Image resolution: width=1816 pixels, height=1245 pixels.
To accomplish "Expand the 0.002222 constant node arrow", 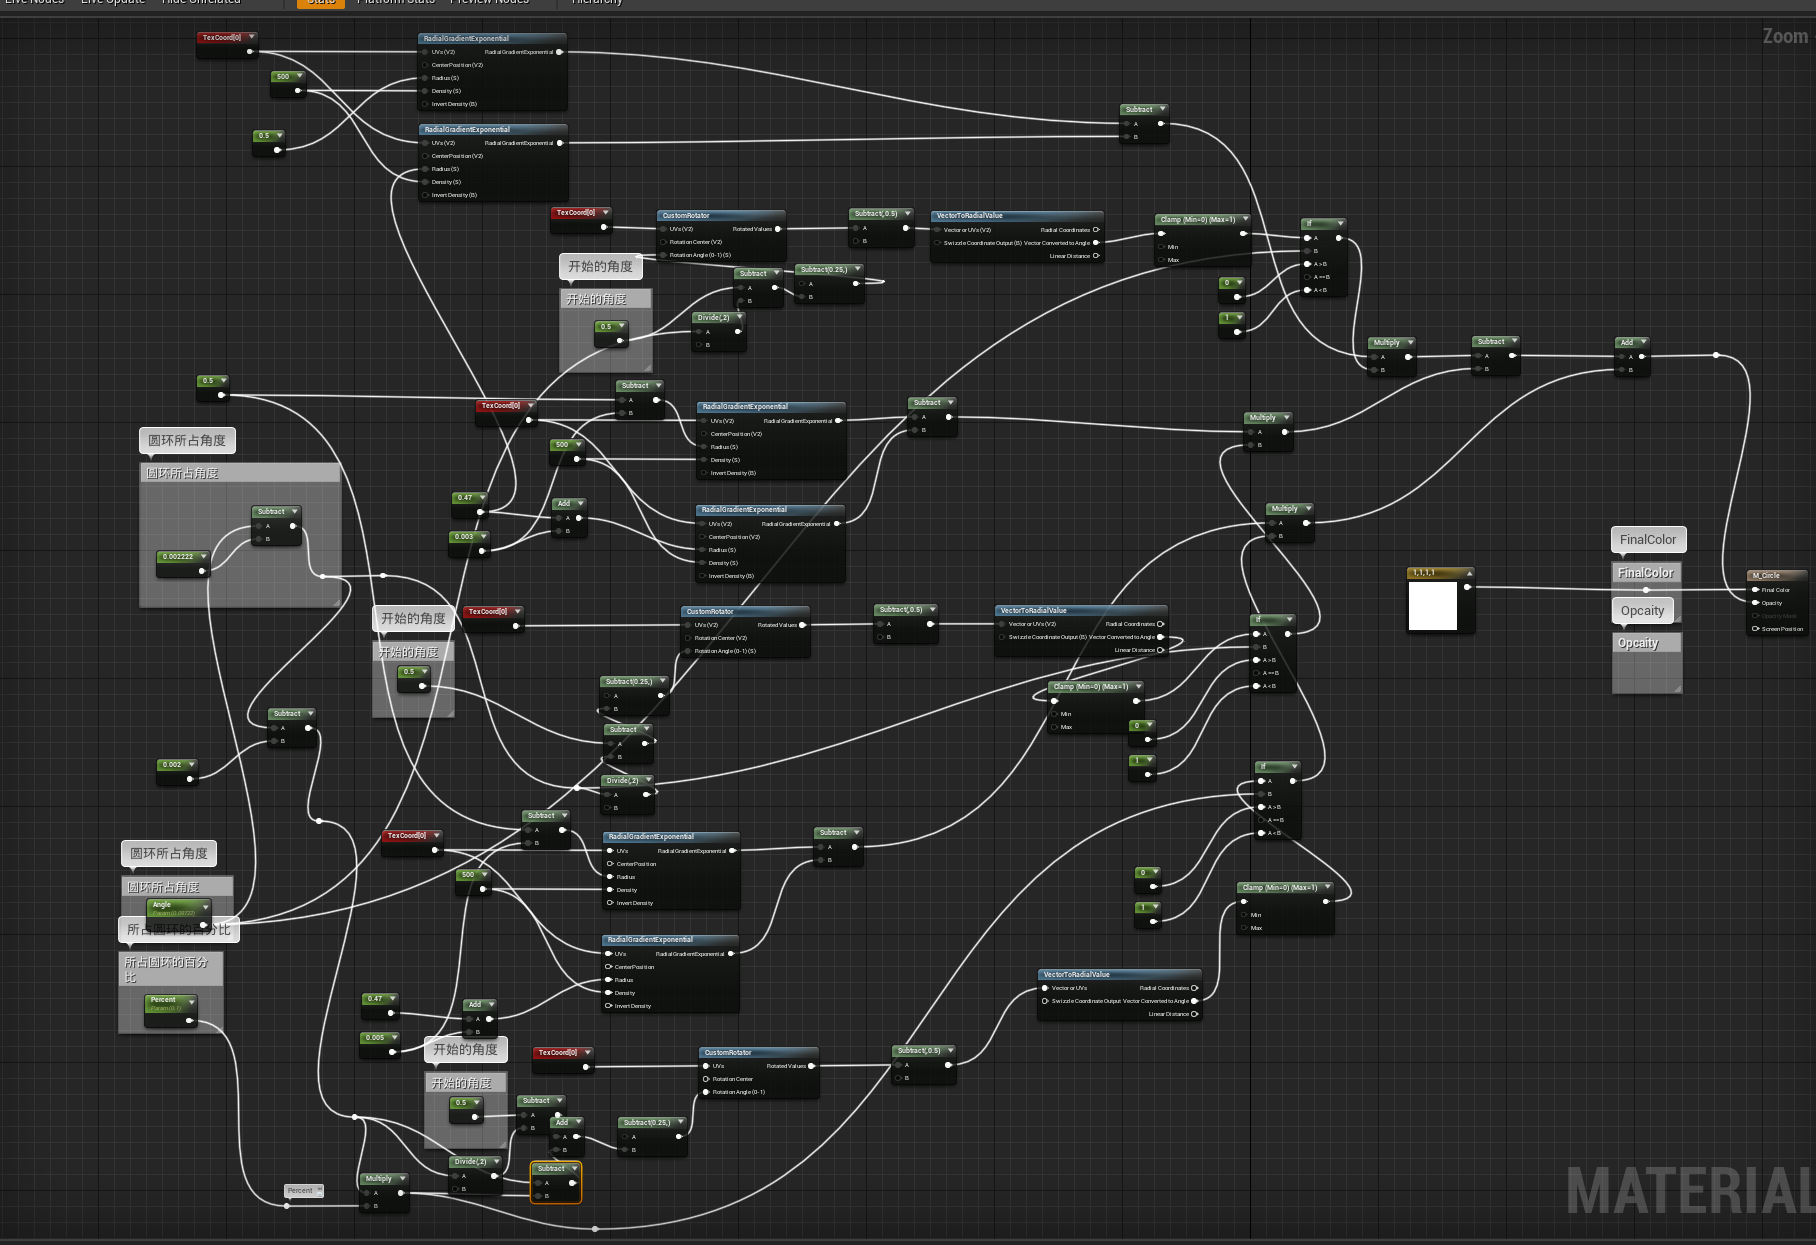I will 202,556.
